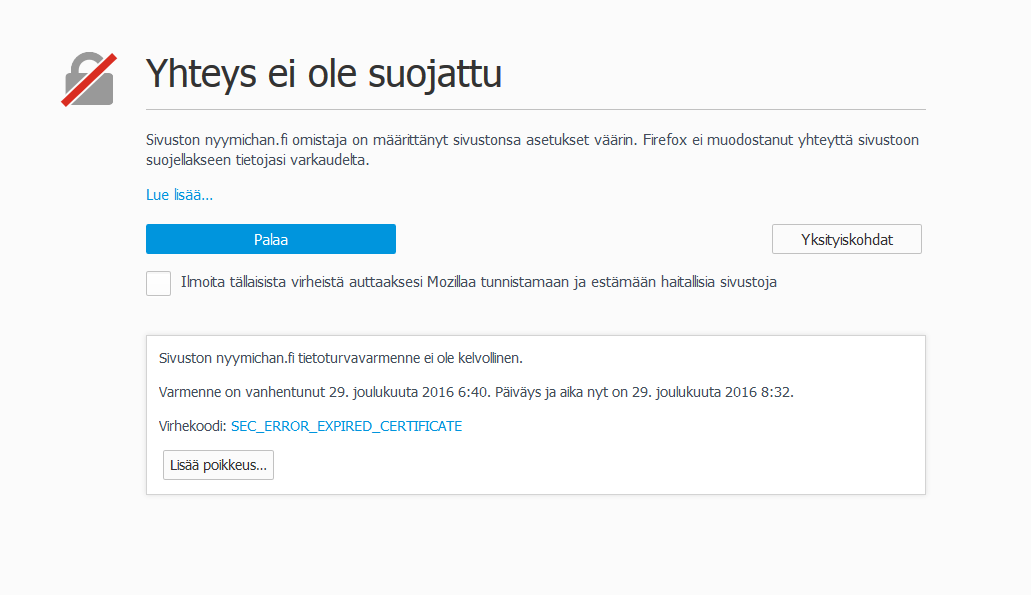
Task: Click the 'Ilmoita tällaisista virheistä' checkbox label
Action: click(x=478, y=282)
